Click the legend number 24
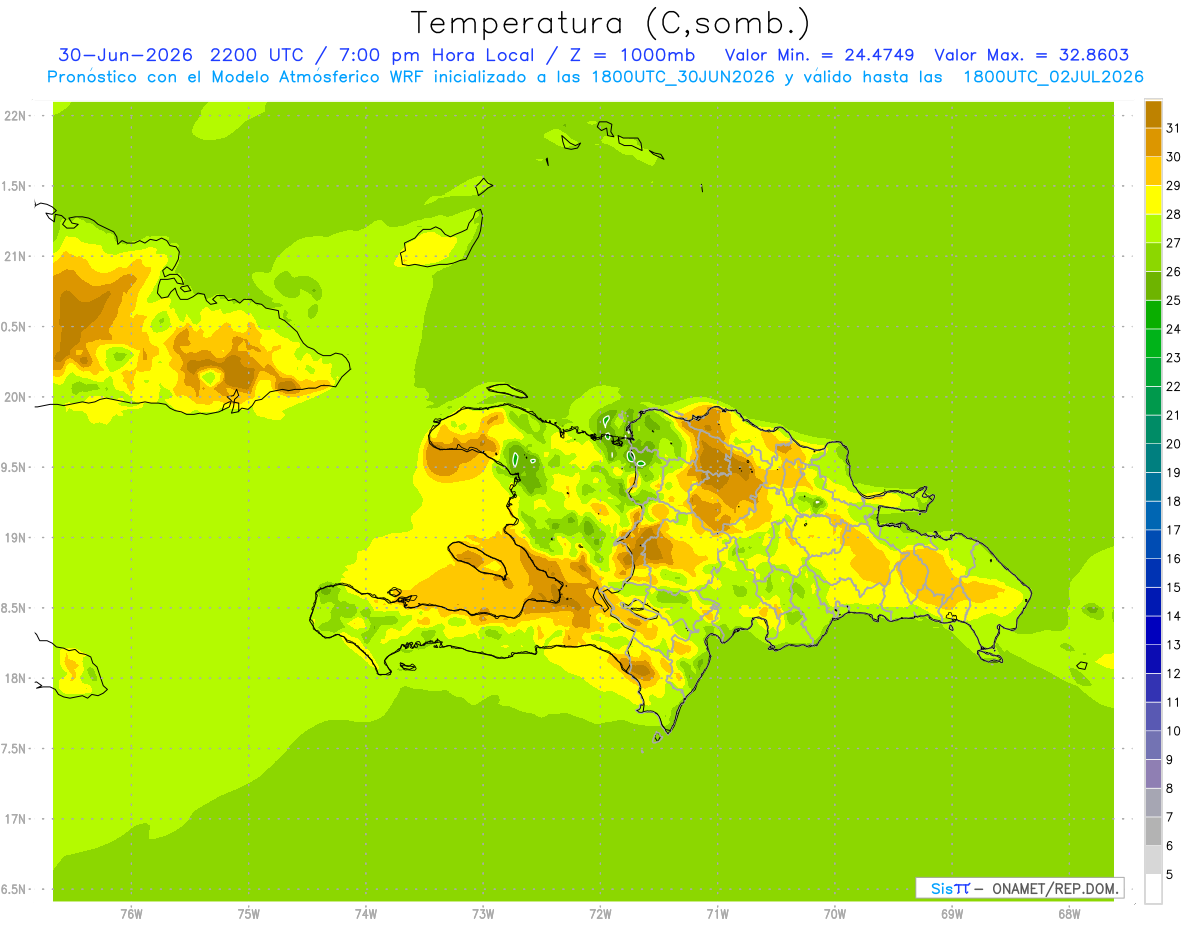This screenshot has width=1200, height=927. (x=1173, y=329)
